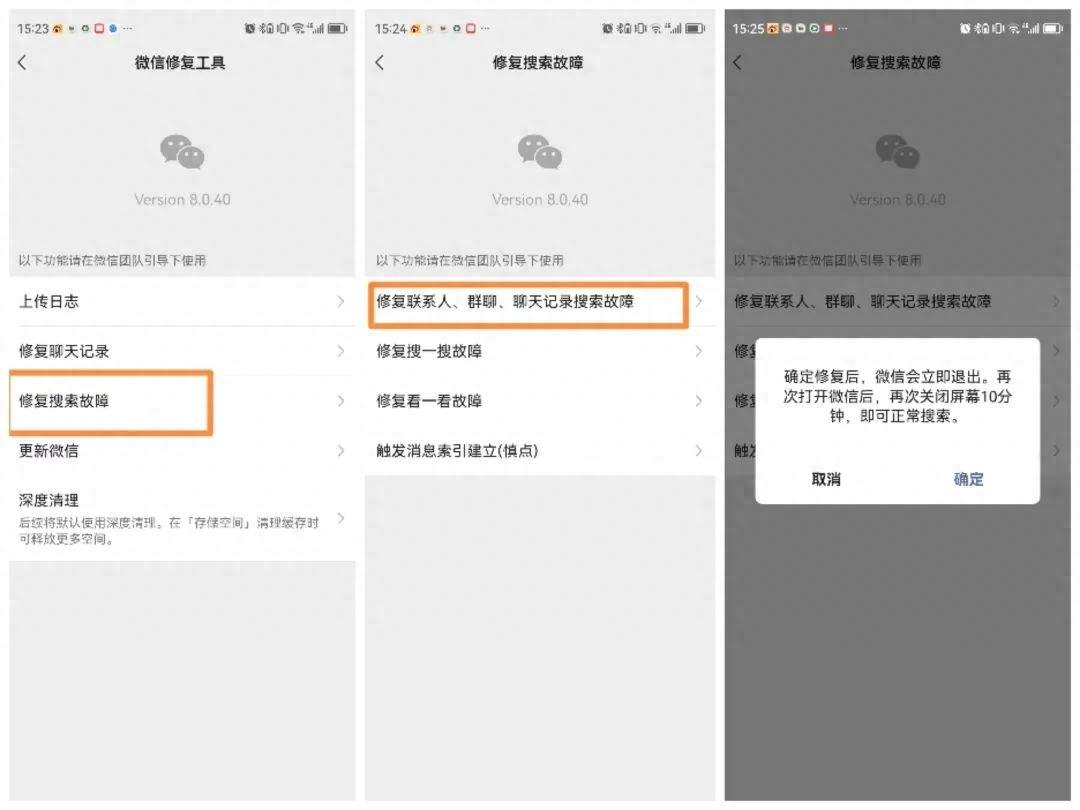Tap back arrow beside 微信修复工具 title

[23, 63]
